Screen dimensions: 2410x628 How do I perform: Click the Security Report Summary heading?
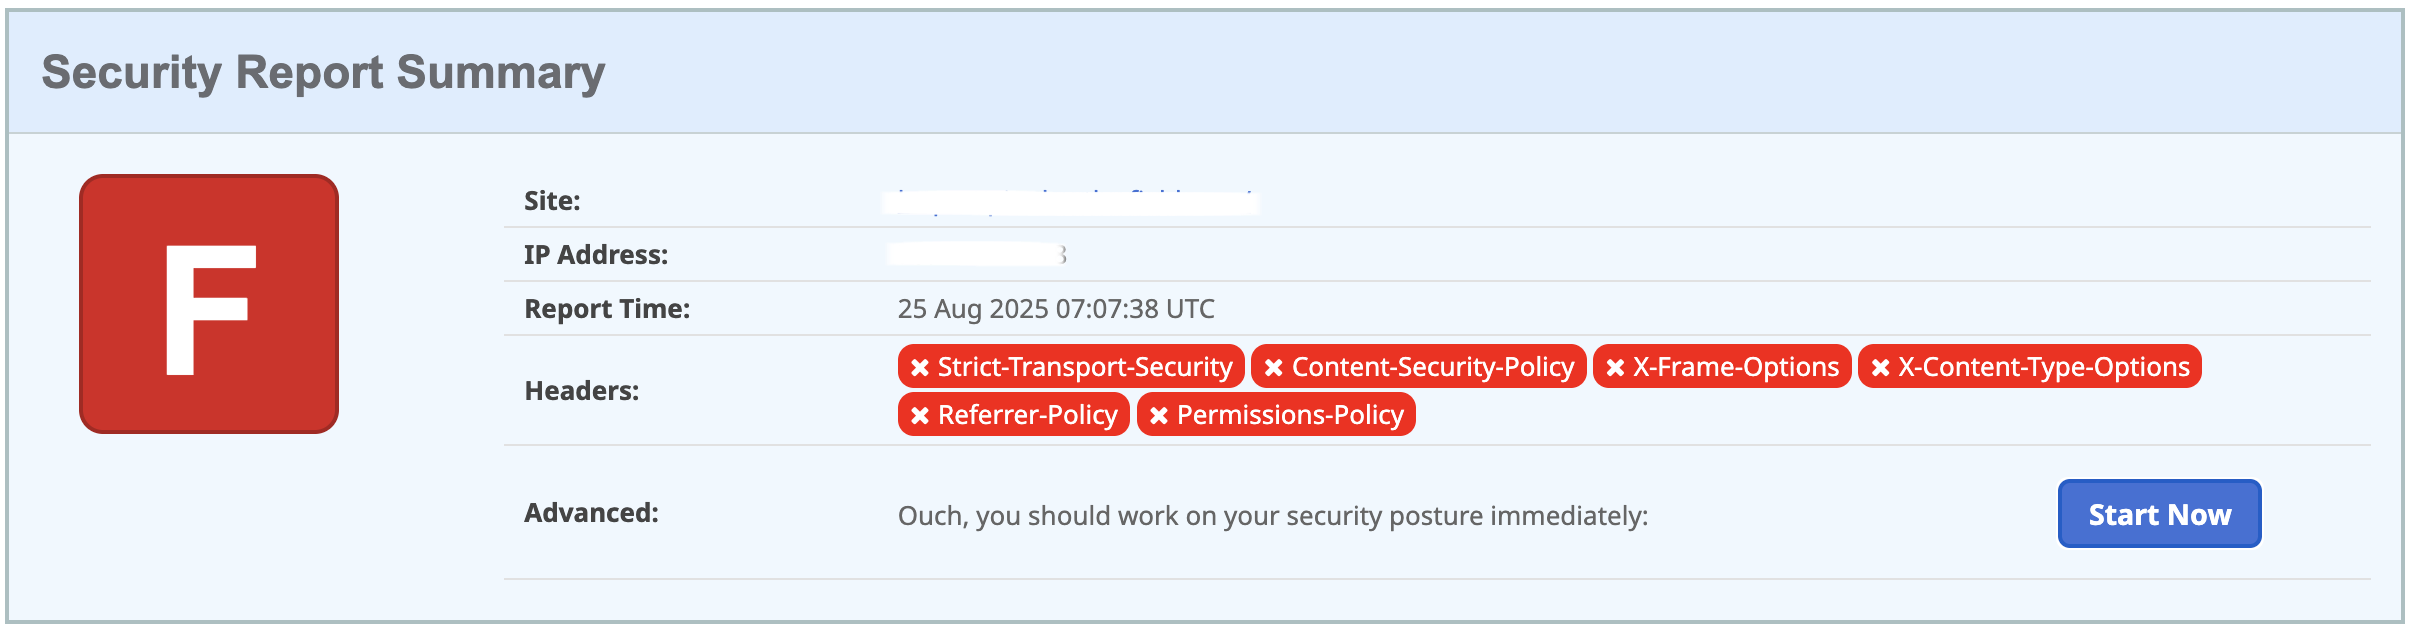pos(323,73)
